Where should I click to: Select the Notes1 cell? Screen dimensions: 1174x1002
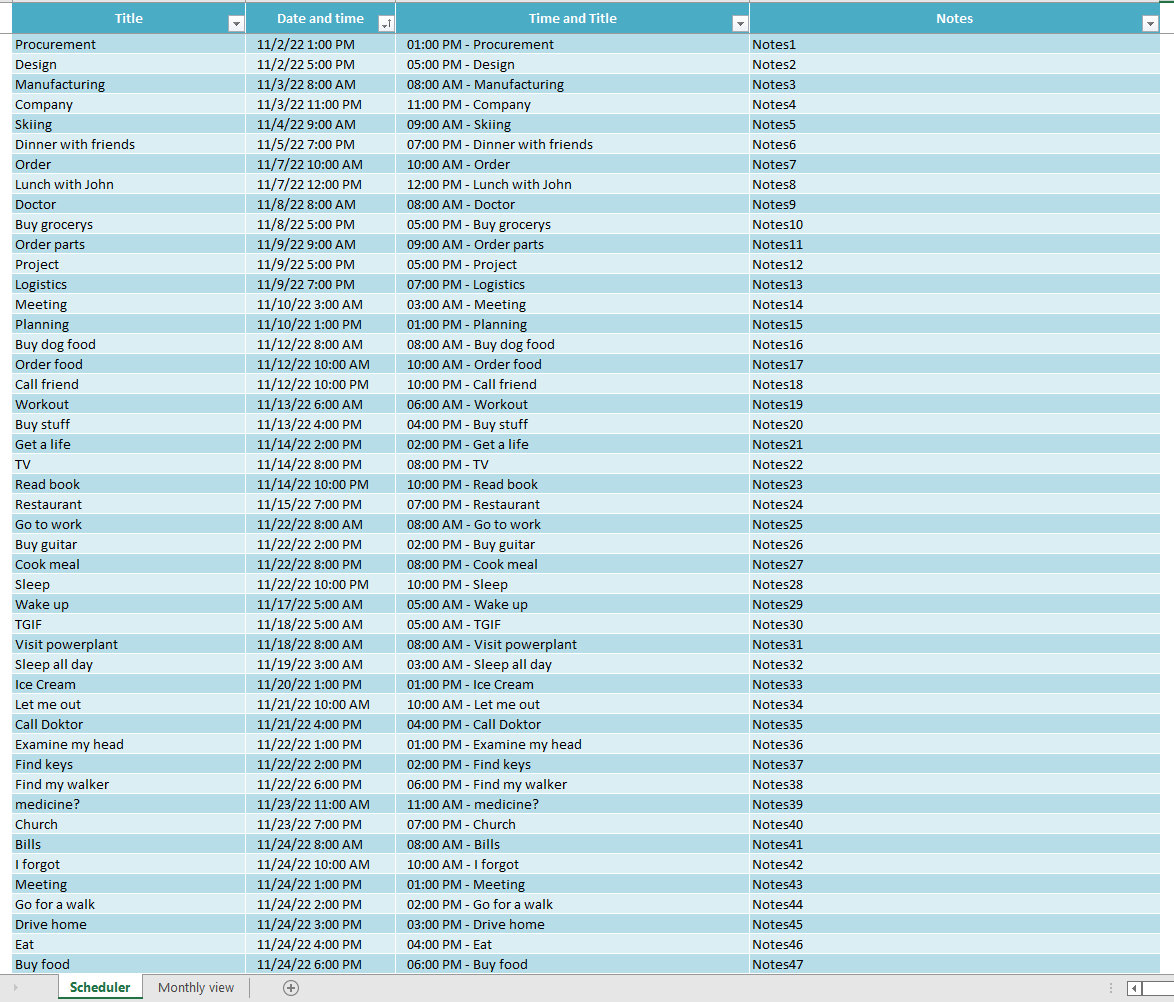click(955, 44)
